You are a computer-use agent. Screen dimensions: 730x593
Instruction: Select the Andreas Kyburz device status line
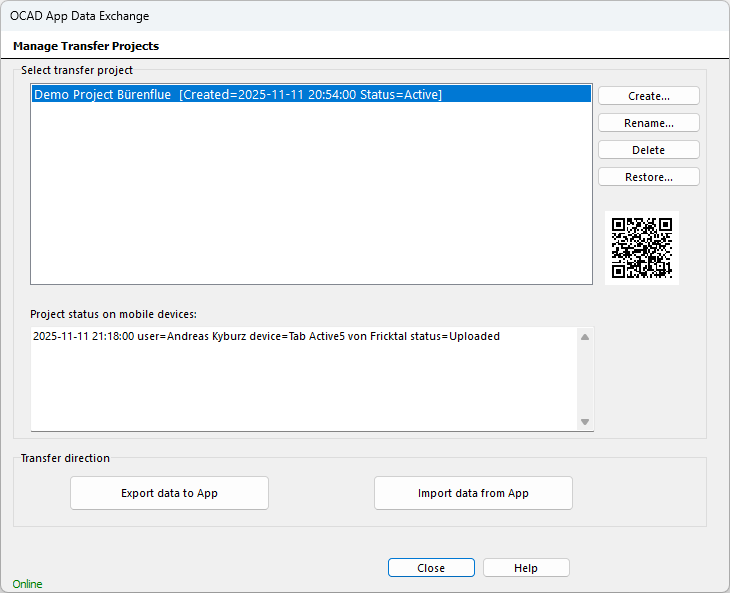pos(266,336)
